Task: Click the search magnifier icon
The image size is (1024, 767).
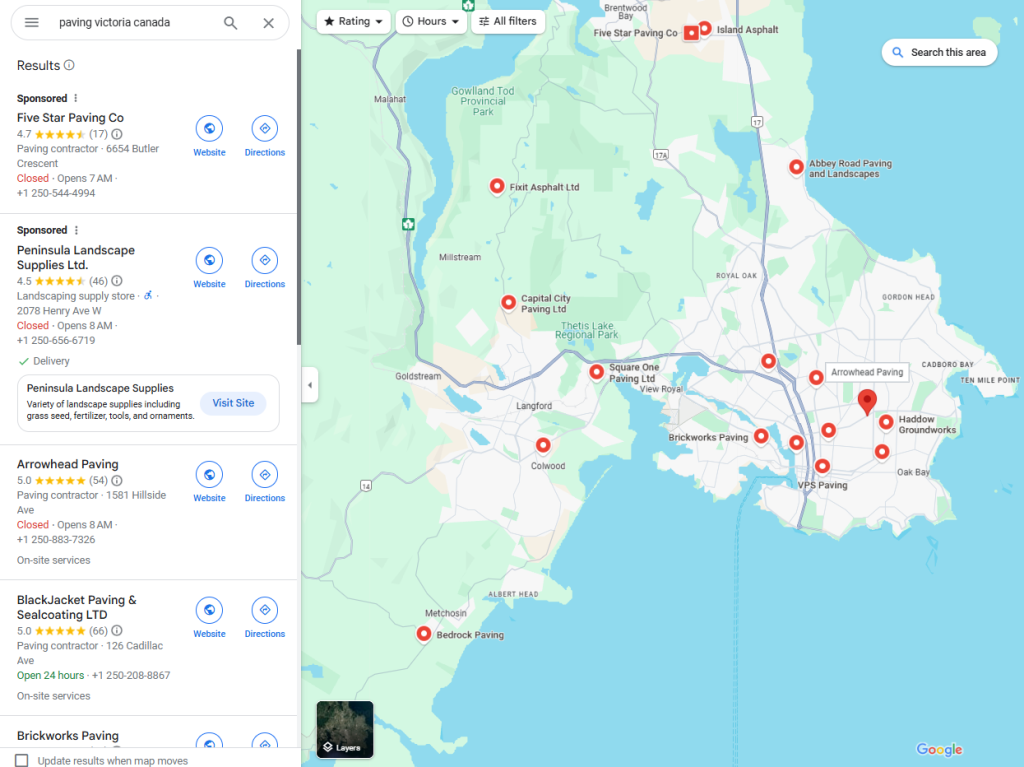Action: pos(230,22)
